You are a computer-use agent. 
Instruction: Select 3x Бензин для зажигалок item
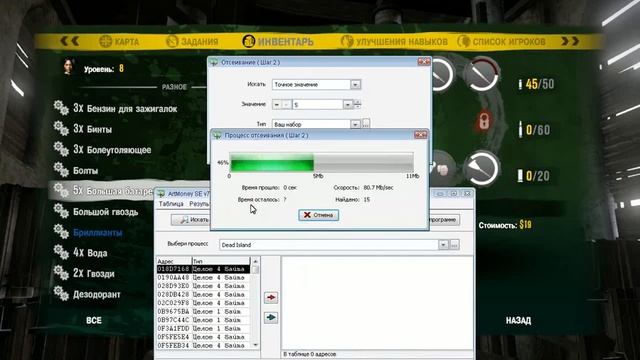click(x=125, y=109)
